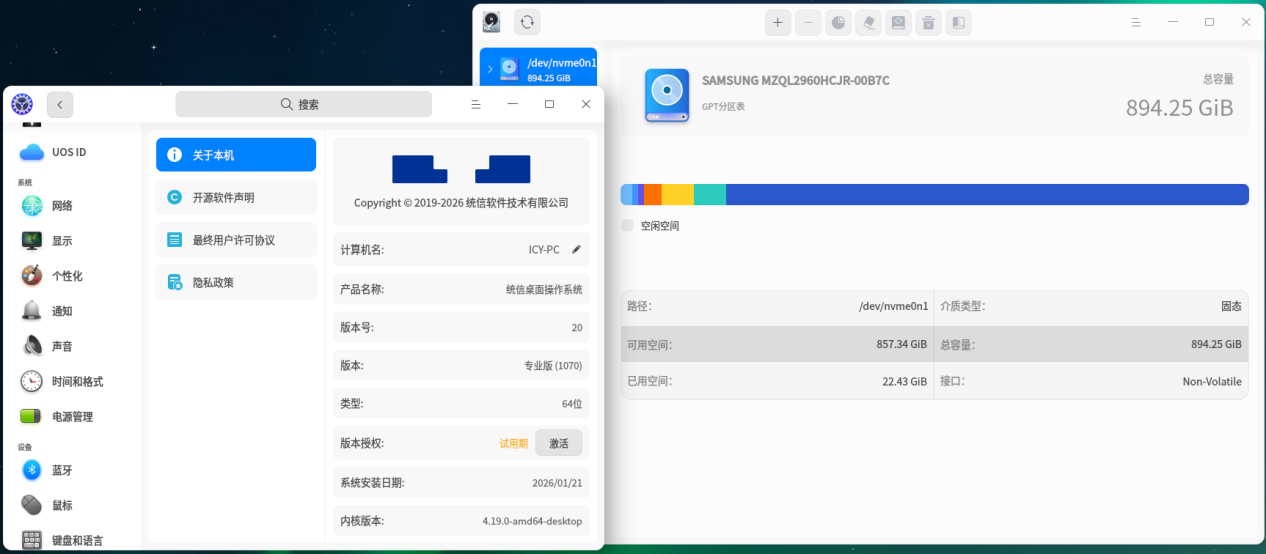Screen dimensions: 1266x554
Task: Click the 激活 (Activate) button
Action: pyautogui.click(x=558, y=443)
